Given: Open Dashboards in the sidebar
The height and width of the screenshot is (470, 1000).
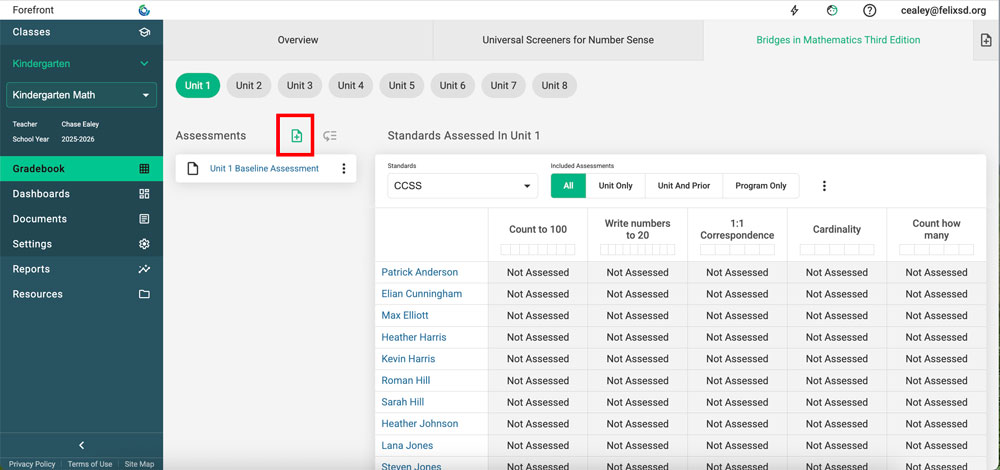Looking at the screenshot, I should pyautogui.click(x=41, y=194).
